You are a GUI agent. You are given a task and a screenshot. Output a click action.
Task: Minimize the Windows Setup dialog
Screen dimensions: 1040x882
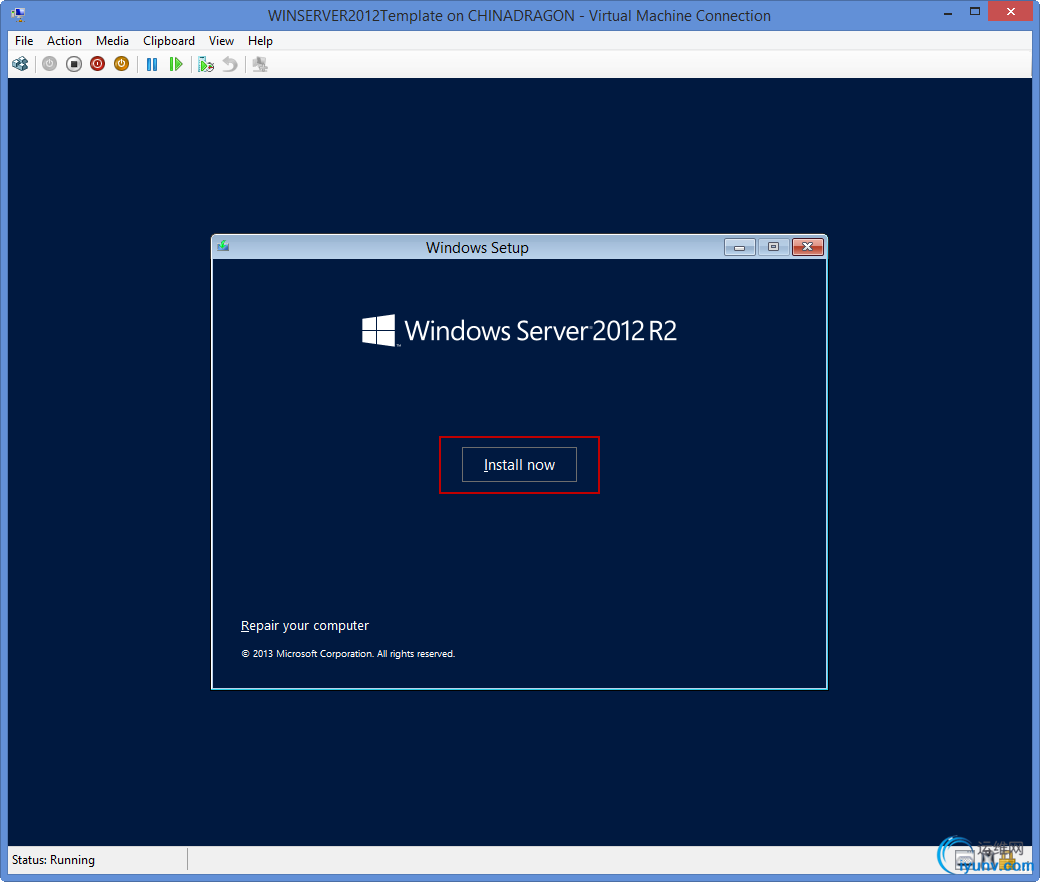(740, 247)
